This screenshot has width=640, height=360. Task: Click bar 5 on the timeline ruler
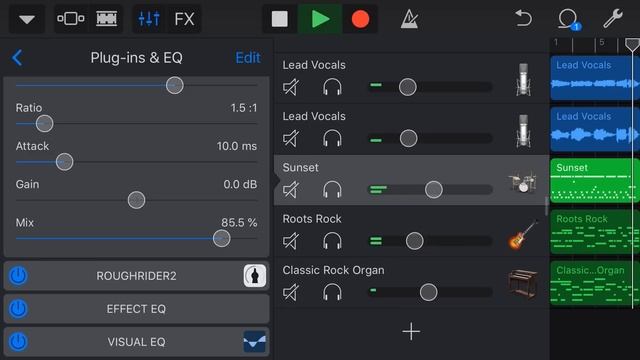pos(602,42)
